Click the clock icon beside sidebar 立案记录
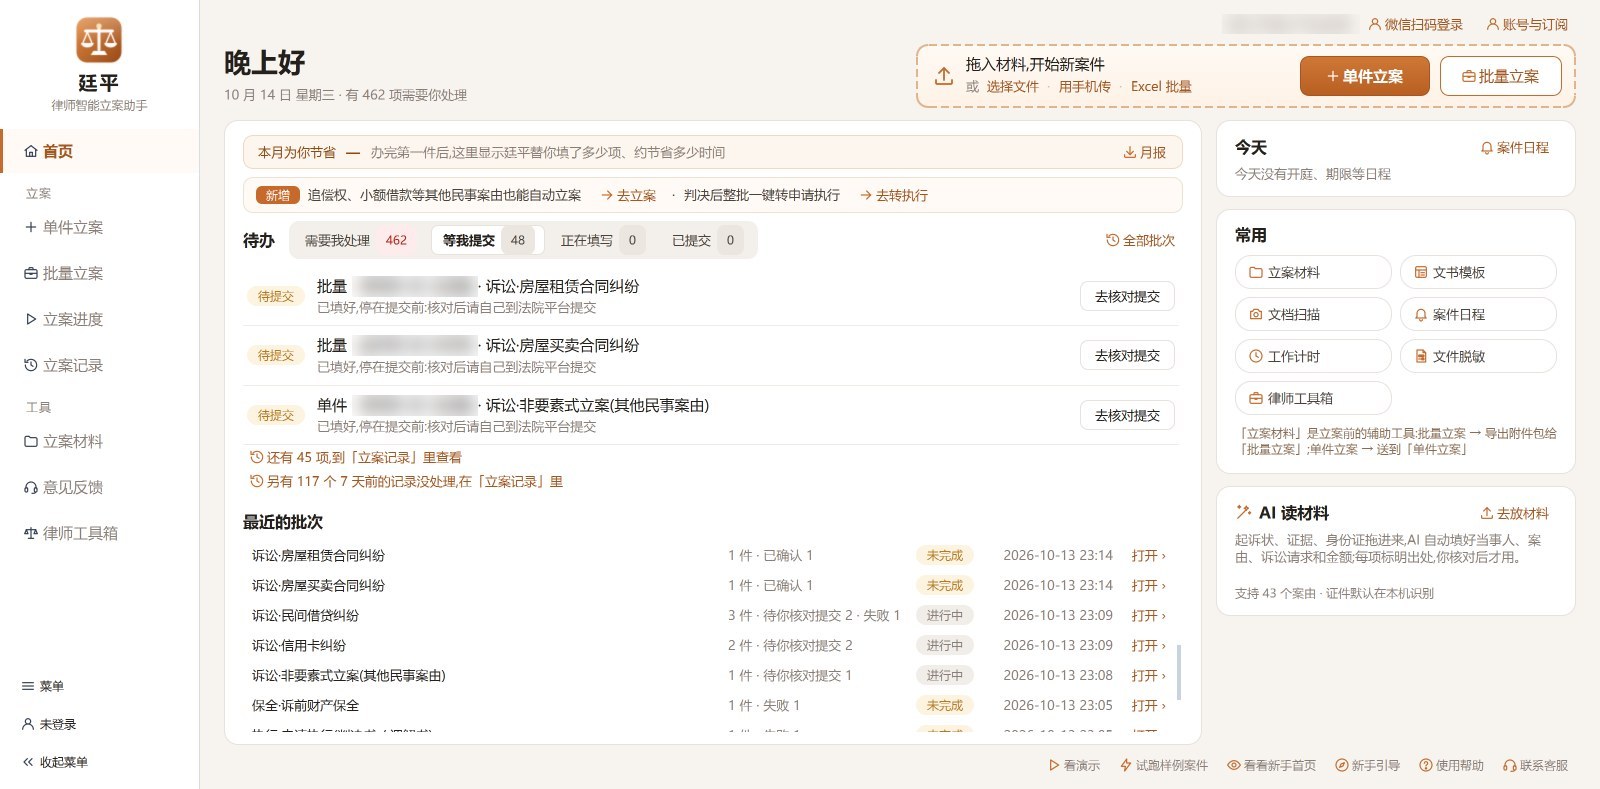The image size is (1600, 789). 31,365
